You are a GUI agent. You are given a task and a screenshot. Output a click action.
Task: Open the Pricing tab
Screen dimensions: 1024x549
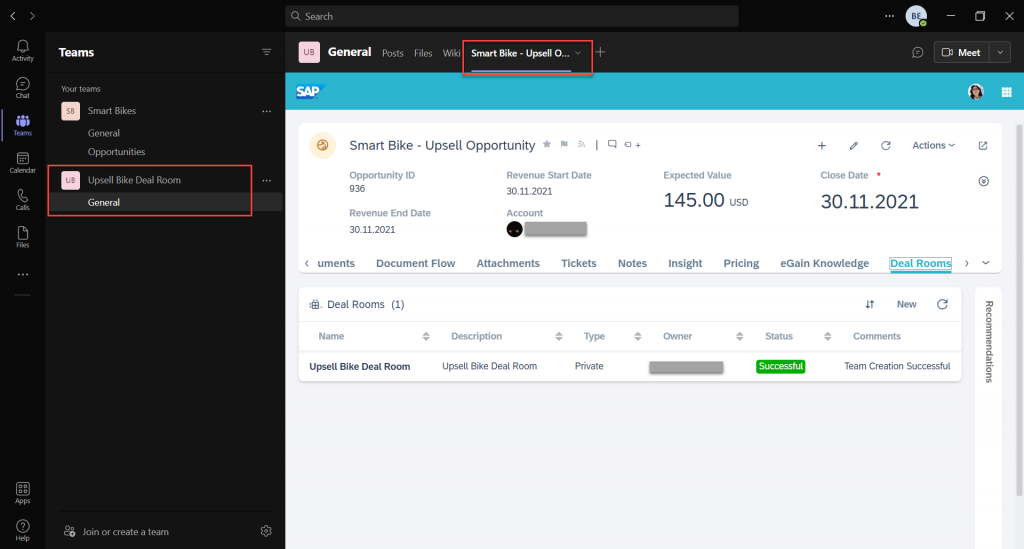coord(741,263)
